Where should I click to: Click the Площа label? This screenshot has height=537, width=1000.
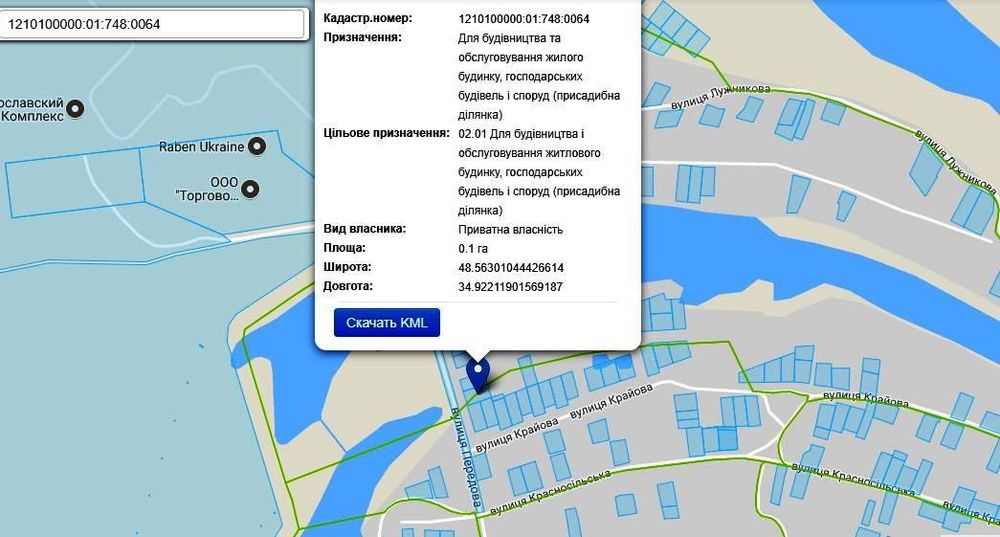(344, 247)
